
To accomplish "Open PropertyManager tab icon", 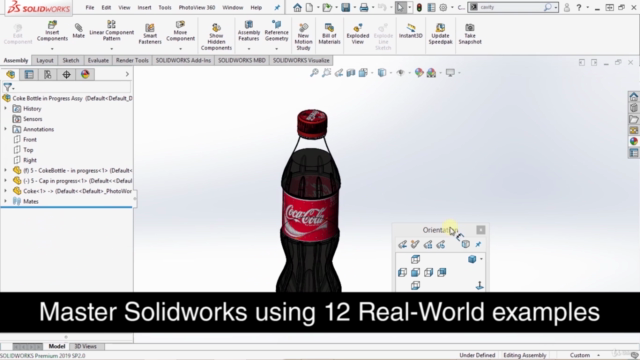I will click(29, 74).
